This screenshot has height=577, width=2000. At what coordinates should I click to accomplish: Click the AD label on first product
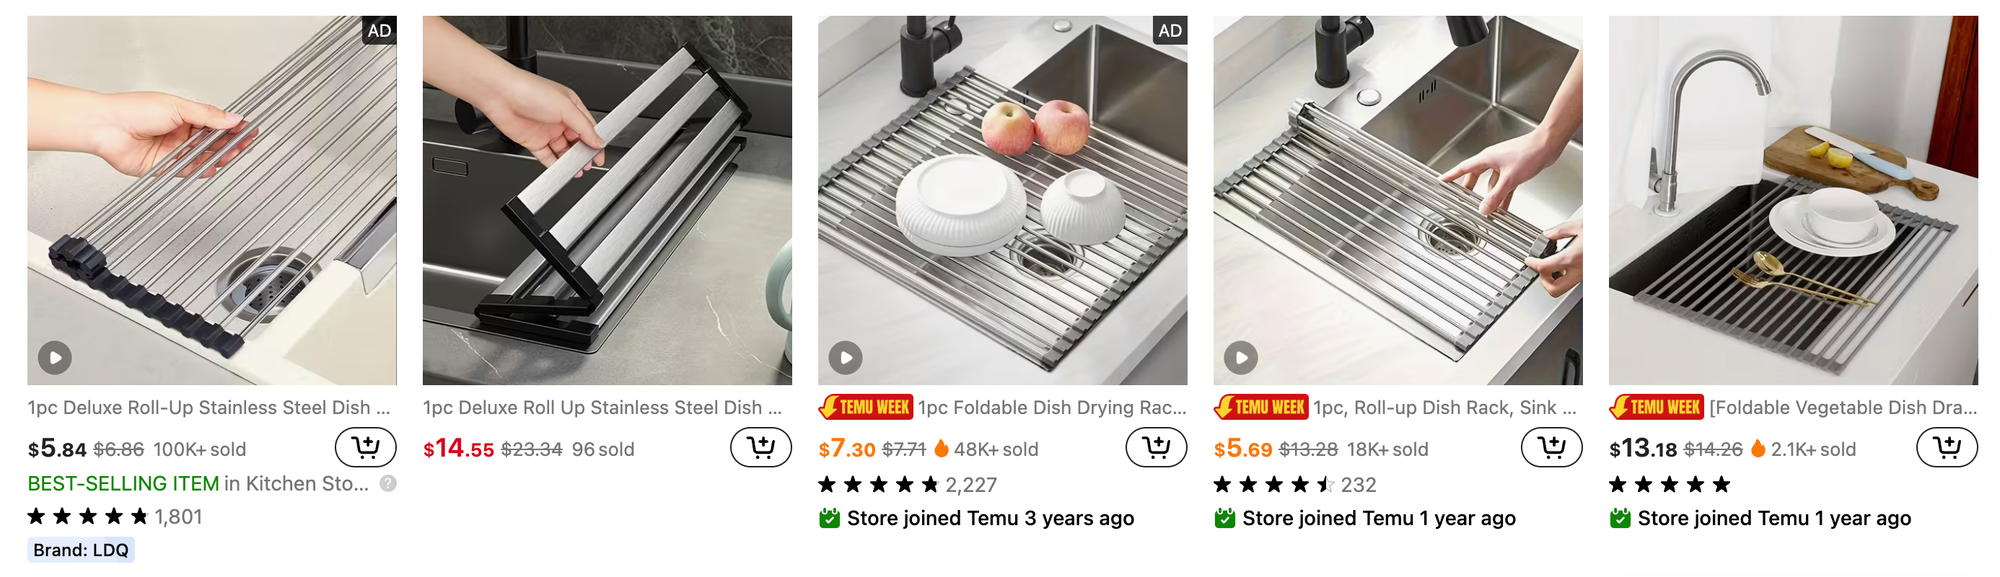click(x=379, y=30)
